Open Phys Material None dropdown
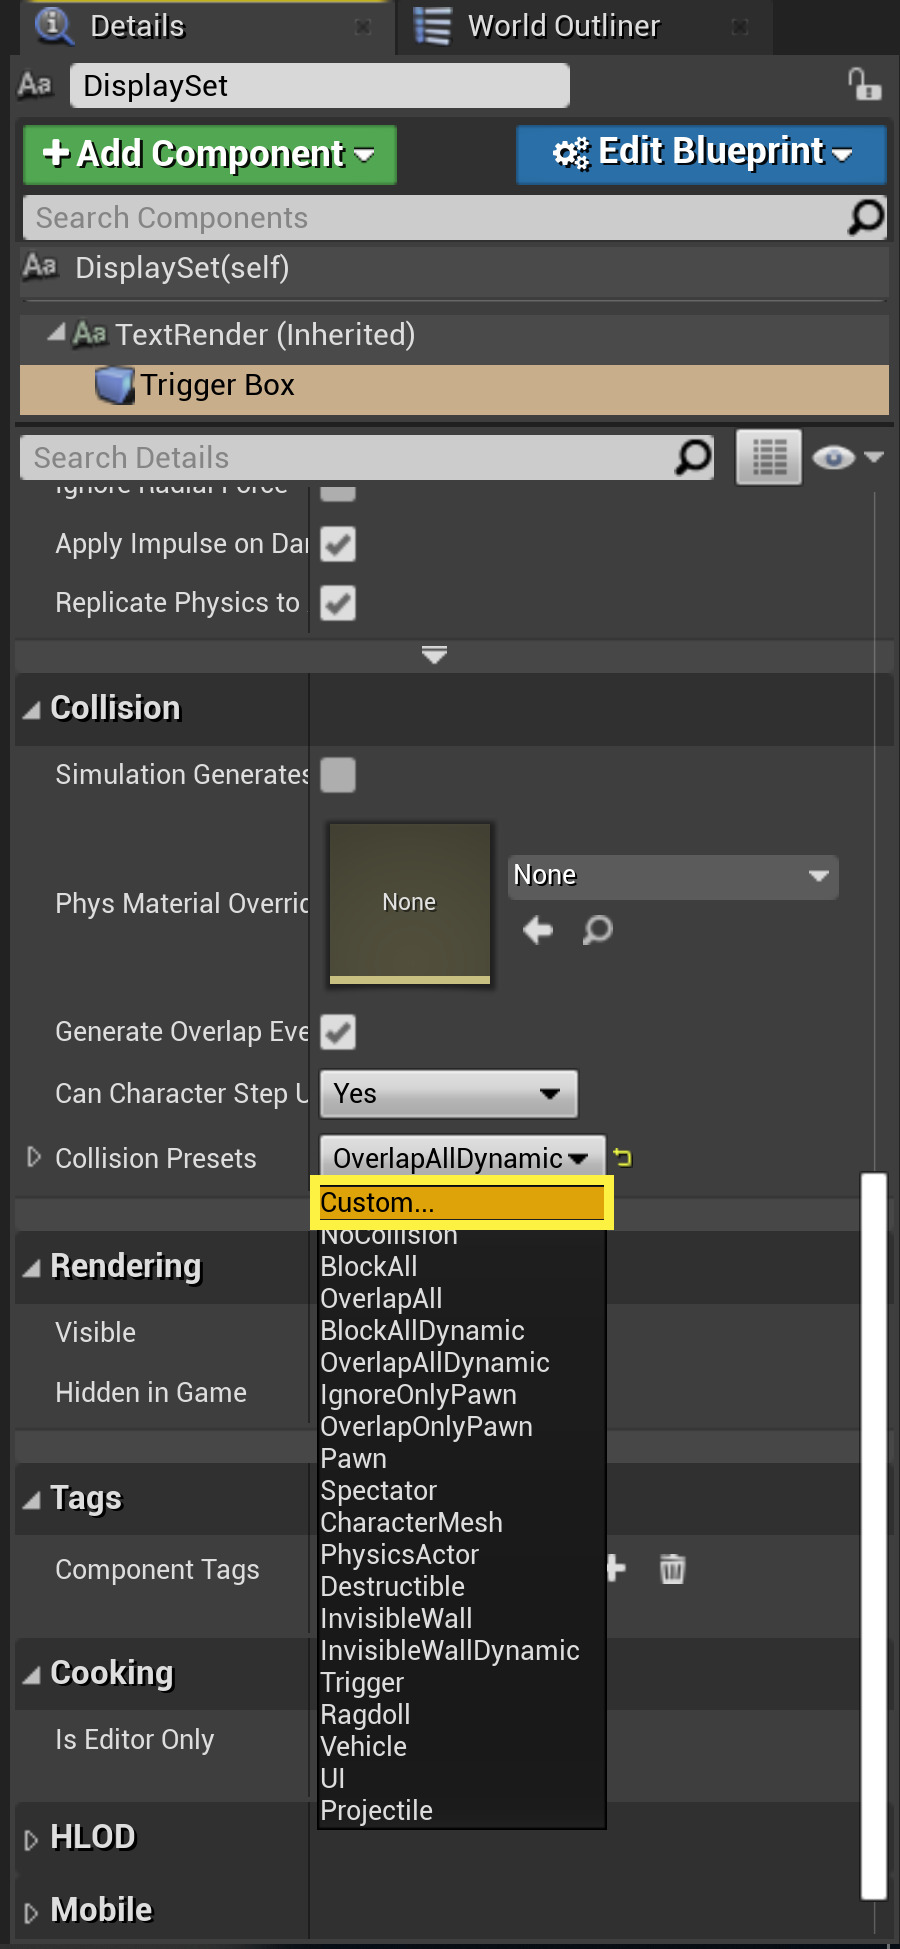 pos(673,876)
